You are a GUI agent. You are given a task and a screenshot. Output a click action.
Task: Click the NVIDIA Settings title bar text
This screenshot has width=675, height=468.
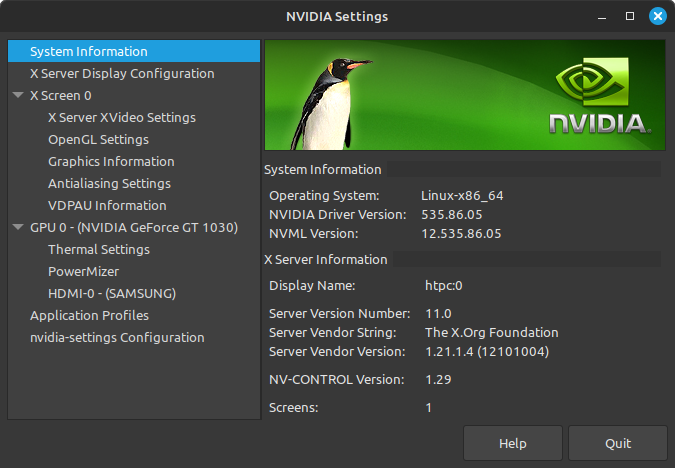[x=337, y=16]
